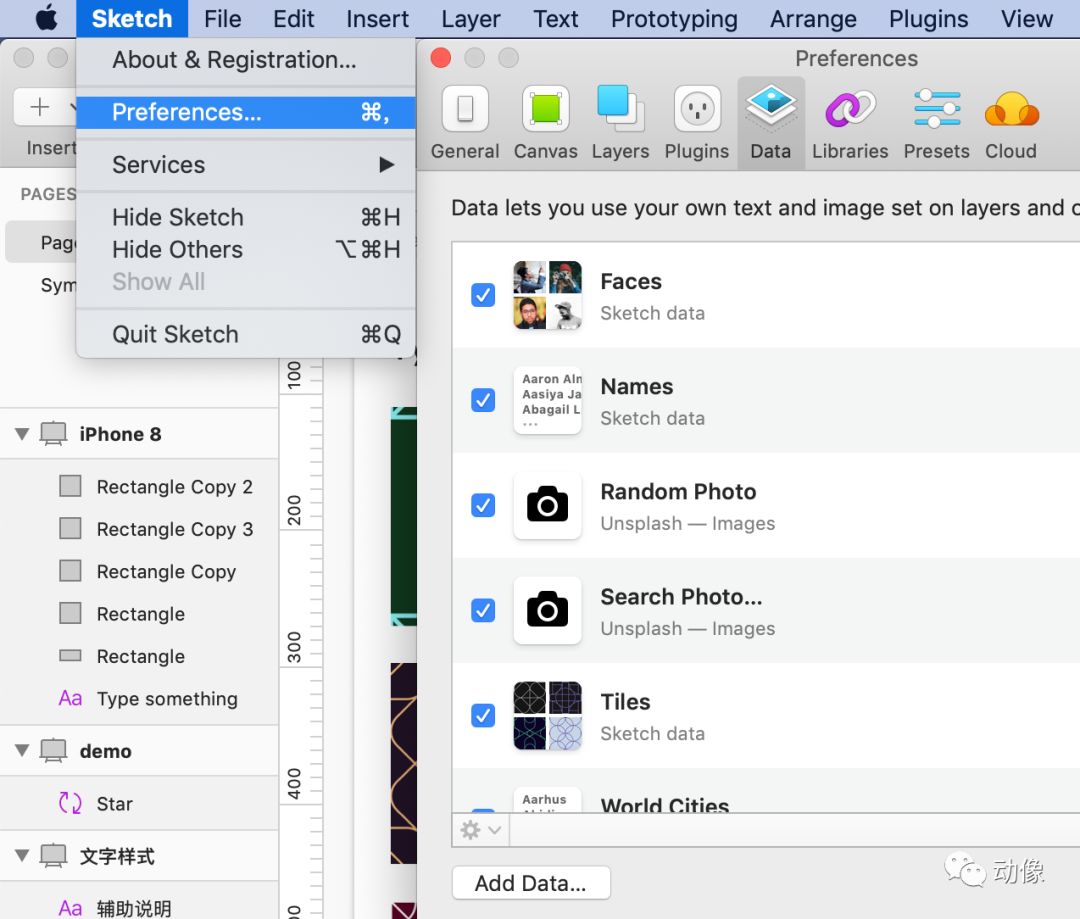The height and width of the screenshot is (919, 1080).
Task: Collapse the iPhone 8 artboard group
Action: tap(22, 434)
